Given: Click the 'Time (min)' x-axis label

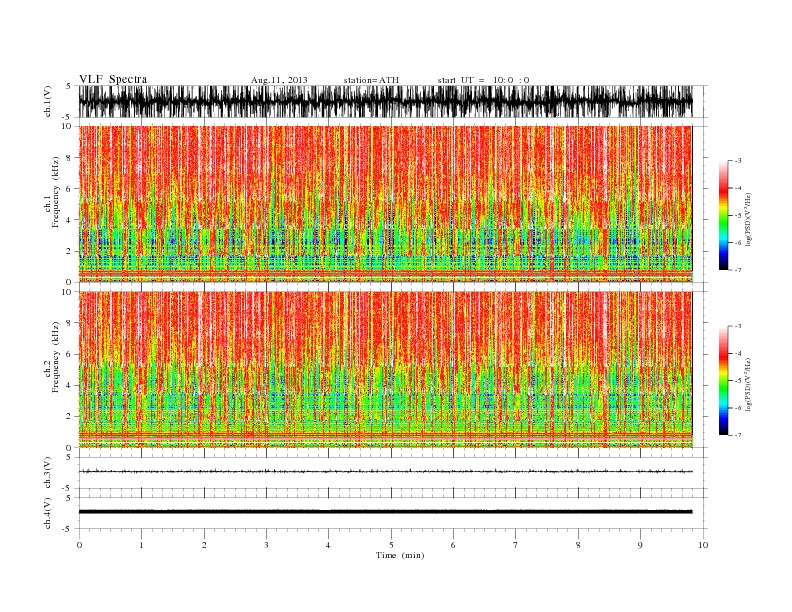Looking at the screenshot, I should [400, 555].
